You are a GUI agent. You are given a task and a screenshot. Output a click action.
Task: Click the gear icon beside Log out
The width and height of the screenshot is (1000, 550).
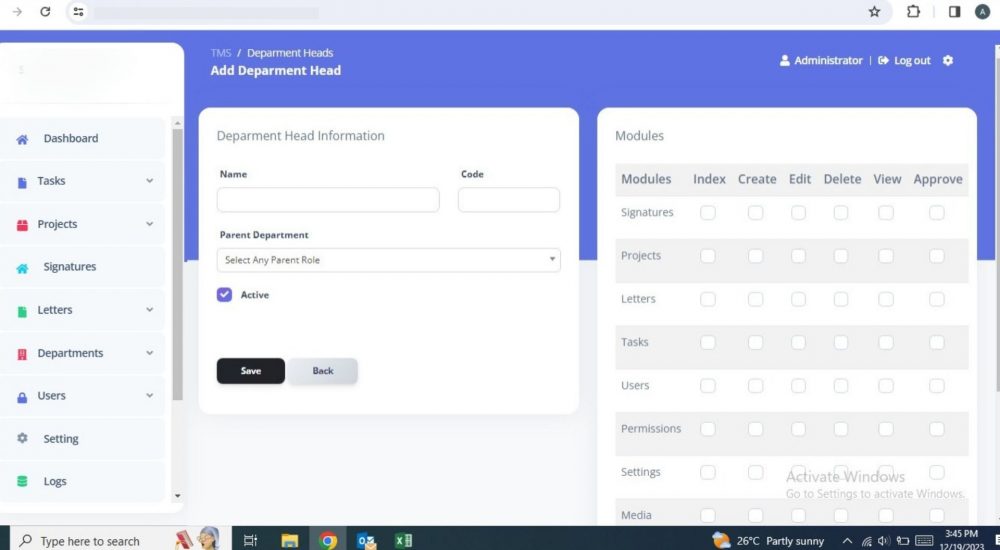[x=948, y=61]
